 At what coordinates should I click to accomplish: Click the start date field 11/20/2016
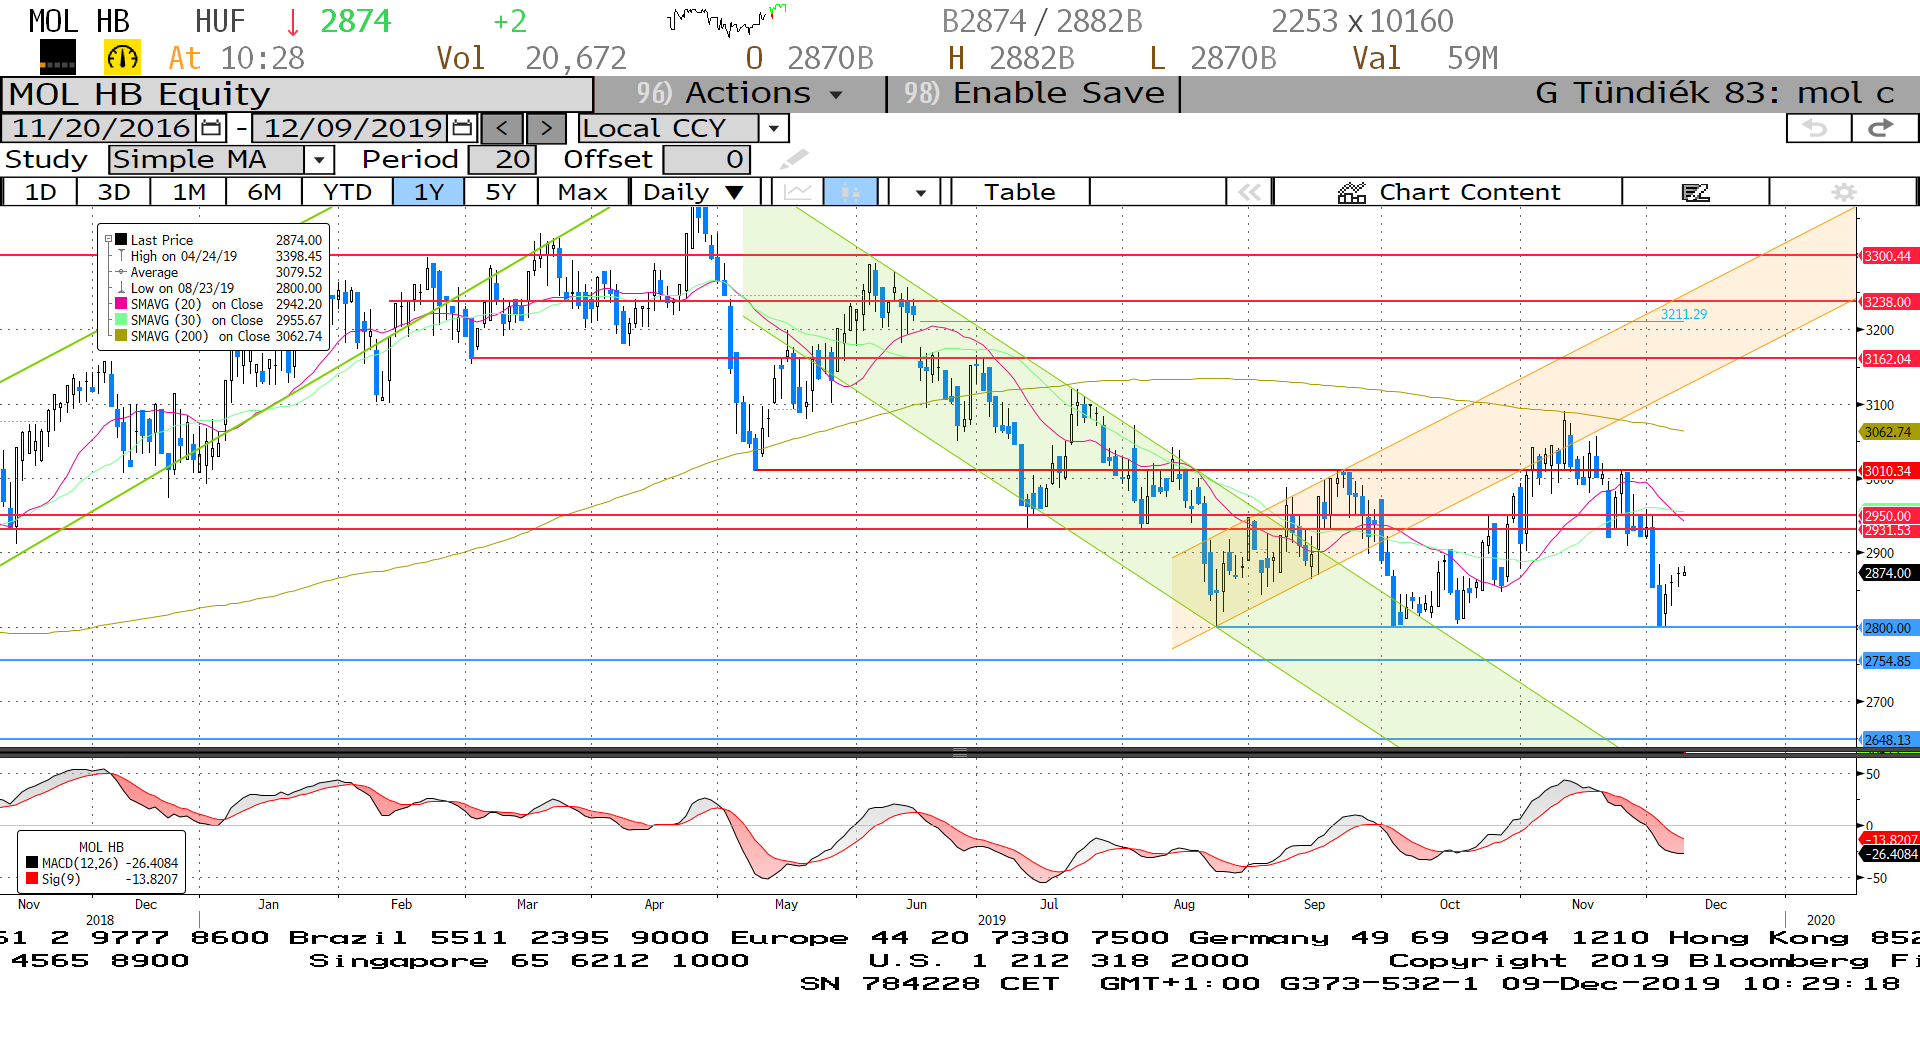tap(101, 128)
